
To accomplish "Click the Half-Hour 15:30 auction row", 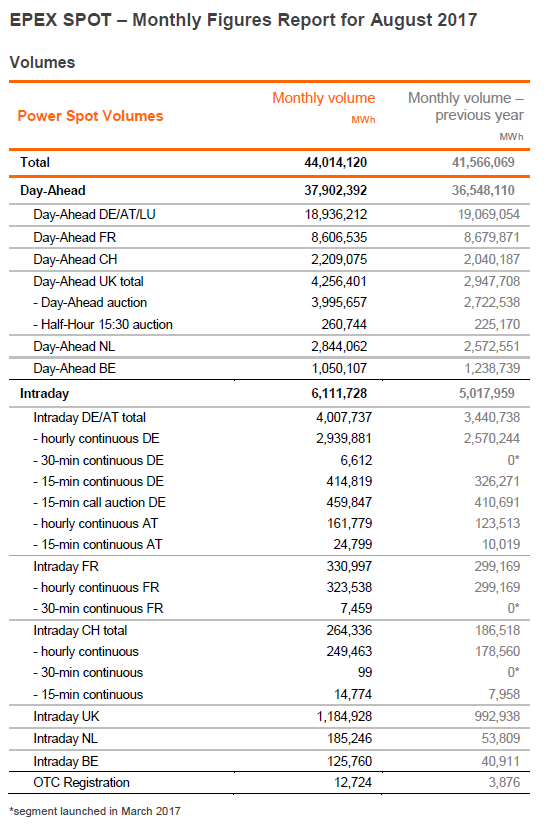I will (270, 324).
